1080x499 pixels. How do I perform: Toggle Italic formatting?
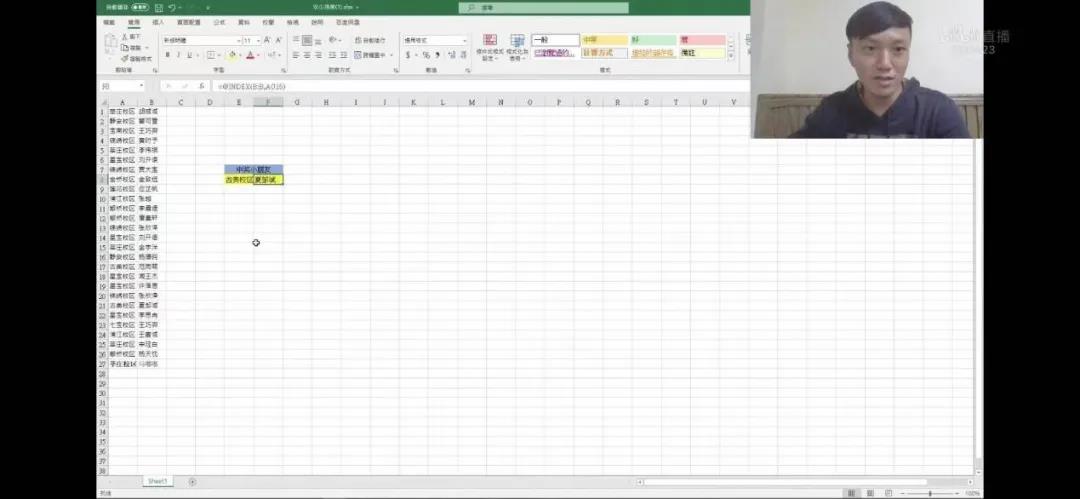(178, 55)
